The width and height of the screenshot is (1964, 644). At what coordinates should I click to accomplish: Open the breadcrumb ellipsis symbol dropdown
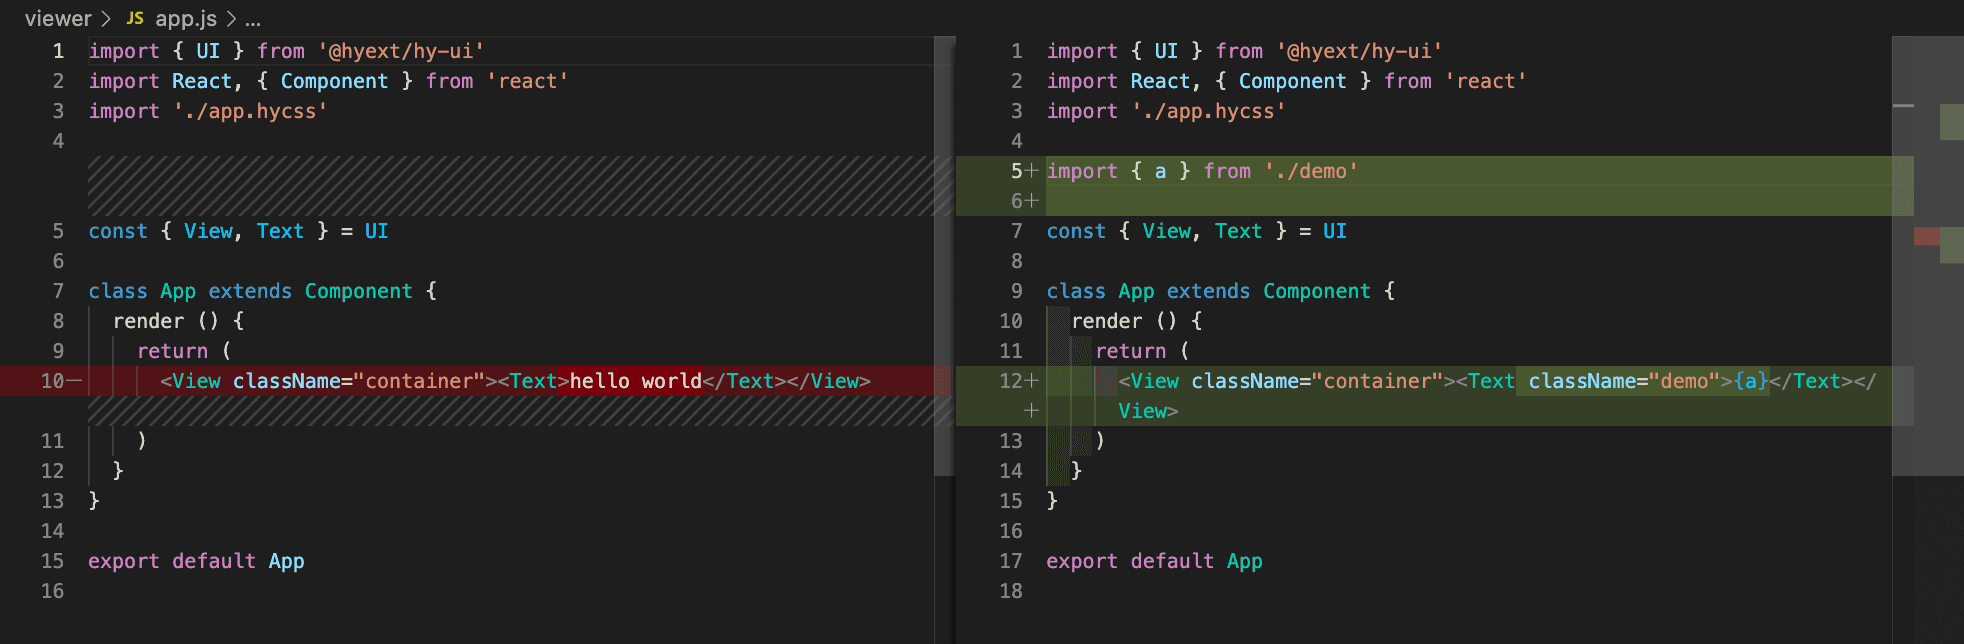click(253, 19)
